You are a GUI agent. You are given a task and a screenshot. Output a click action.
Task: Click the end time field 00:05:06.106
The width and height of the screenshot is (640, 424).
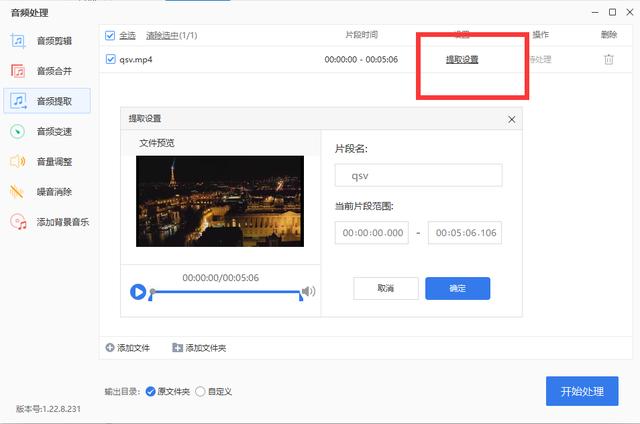point(465,233)
